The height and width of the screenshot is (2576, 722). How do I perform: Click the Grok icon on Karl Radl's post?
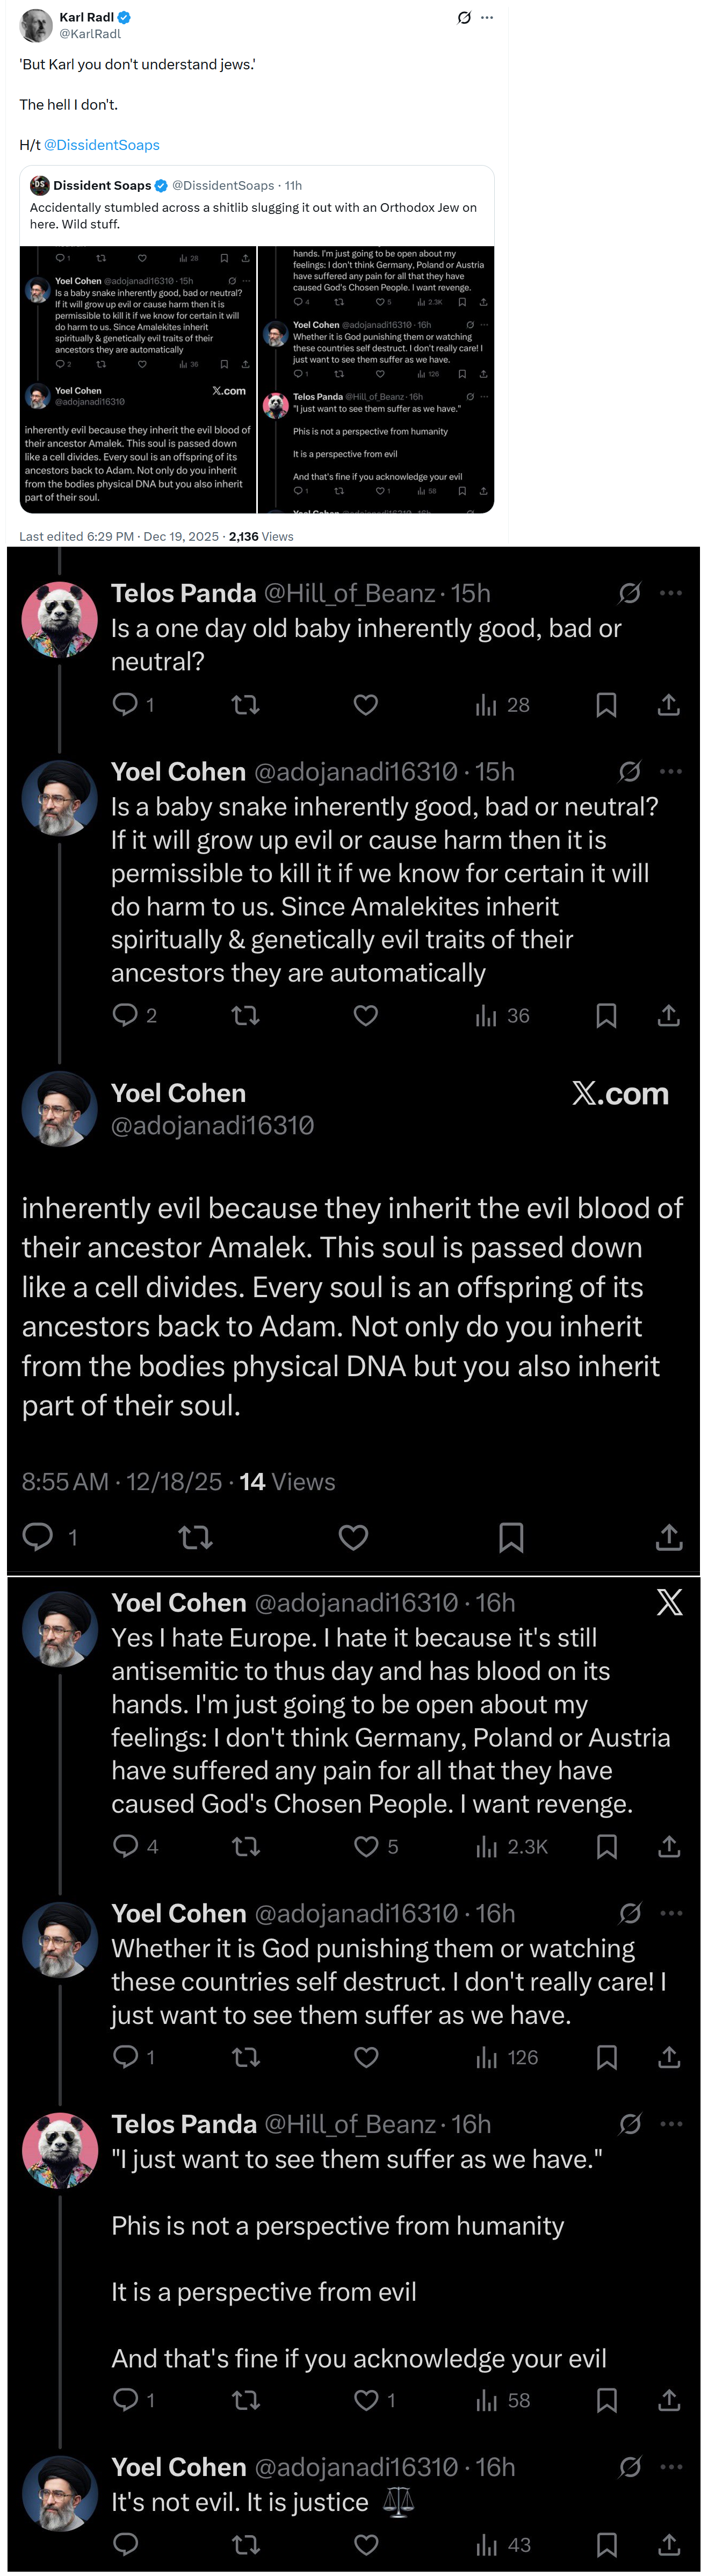[464, 17]
